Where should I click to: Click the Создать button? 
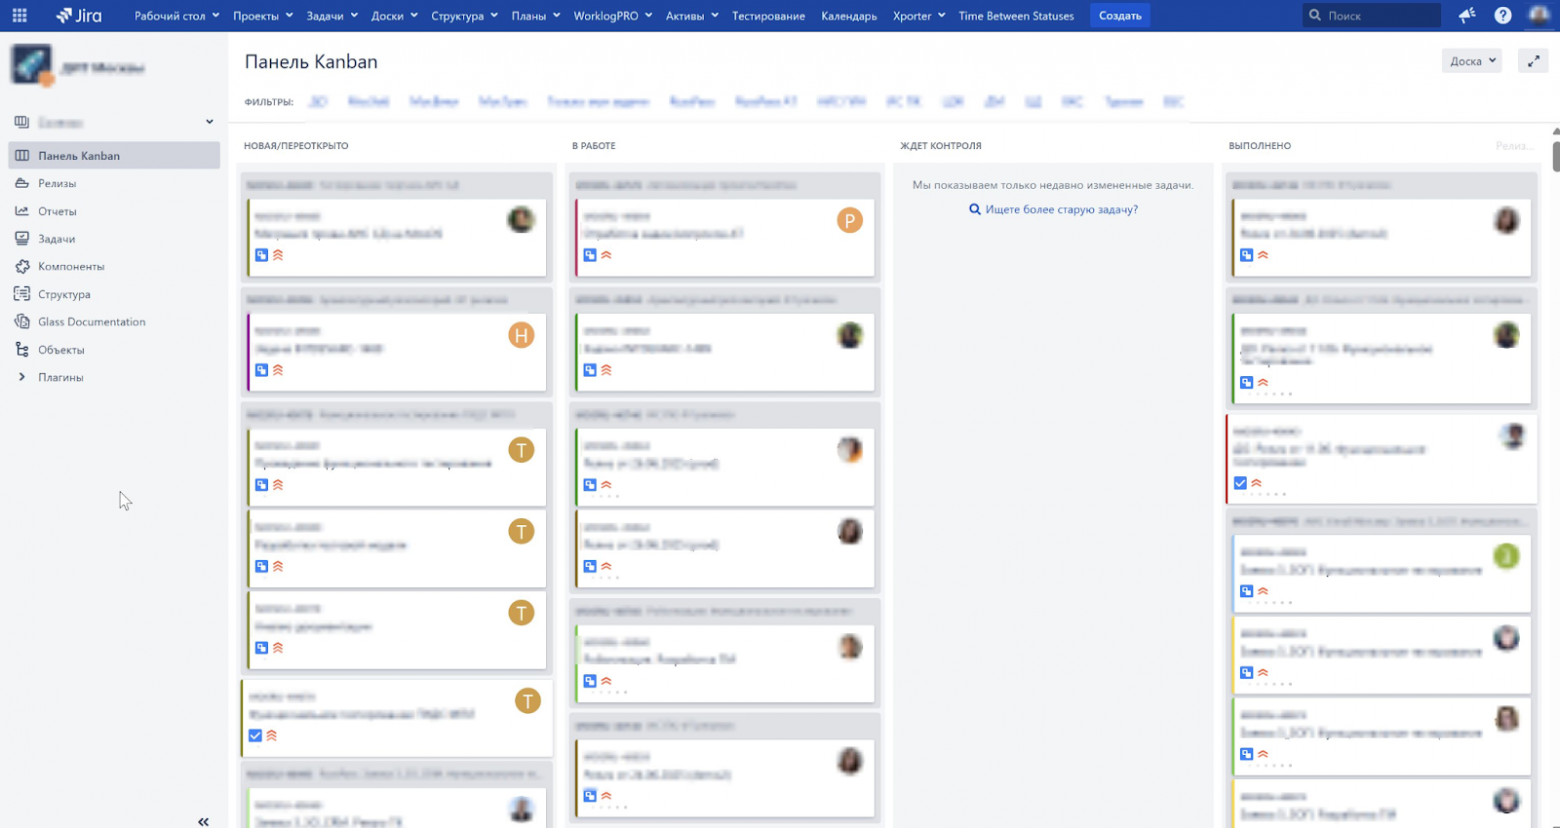pos(1118,15)
